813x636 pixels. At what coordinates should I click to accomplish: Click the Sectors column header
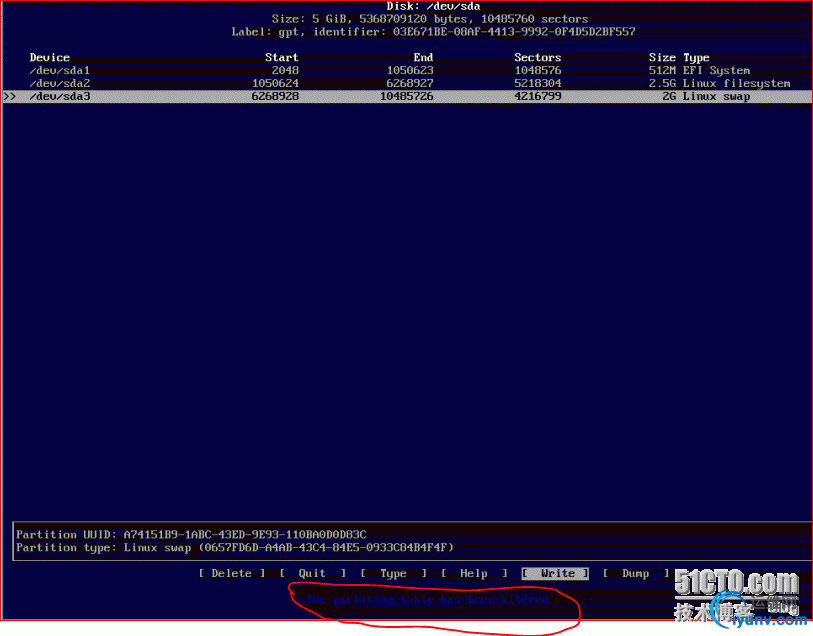(x=538, y=58)
